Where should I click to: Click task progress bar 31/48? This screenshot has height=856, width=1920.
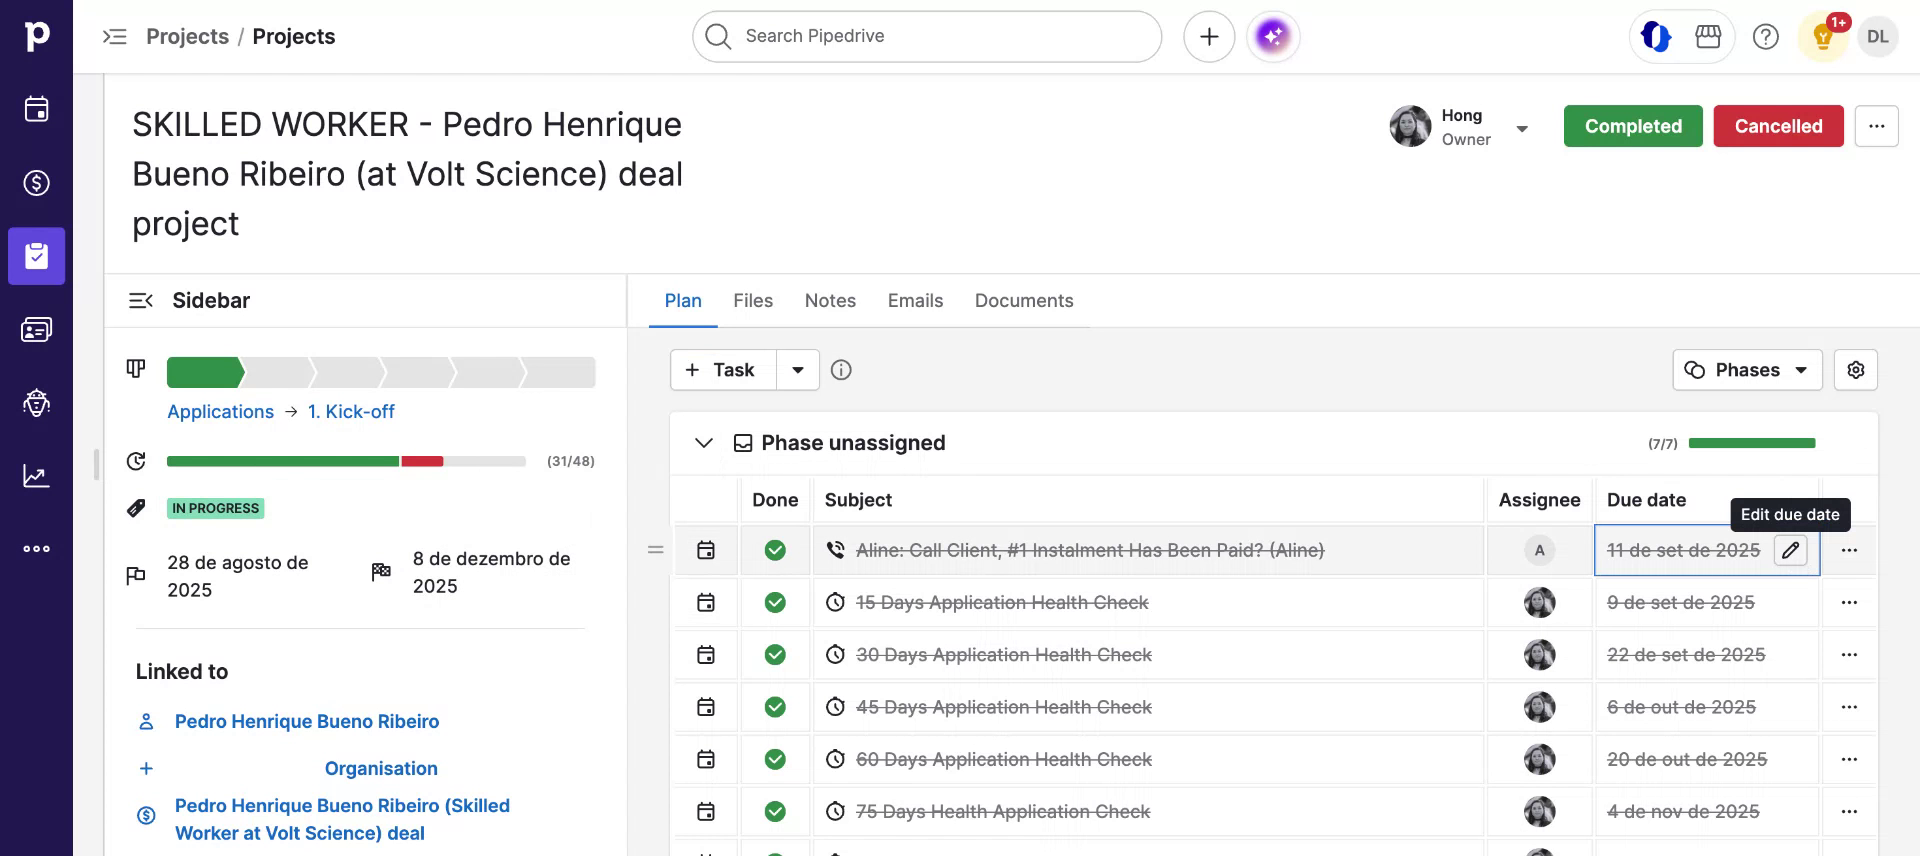coord(346,461)
